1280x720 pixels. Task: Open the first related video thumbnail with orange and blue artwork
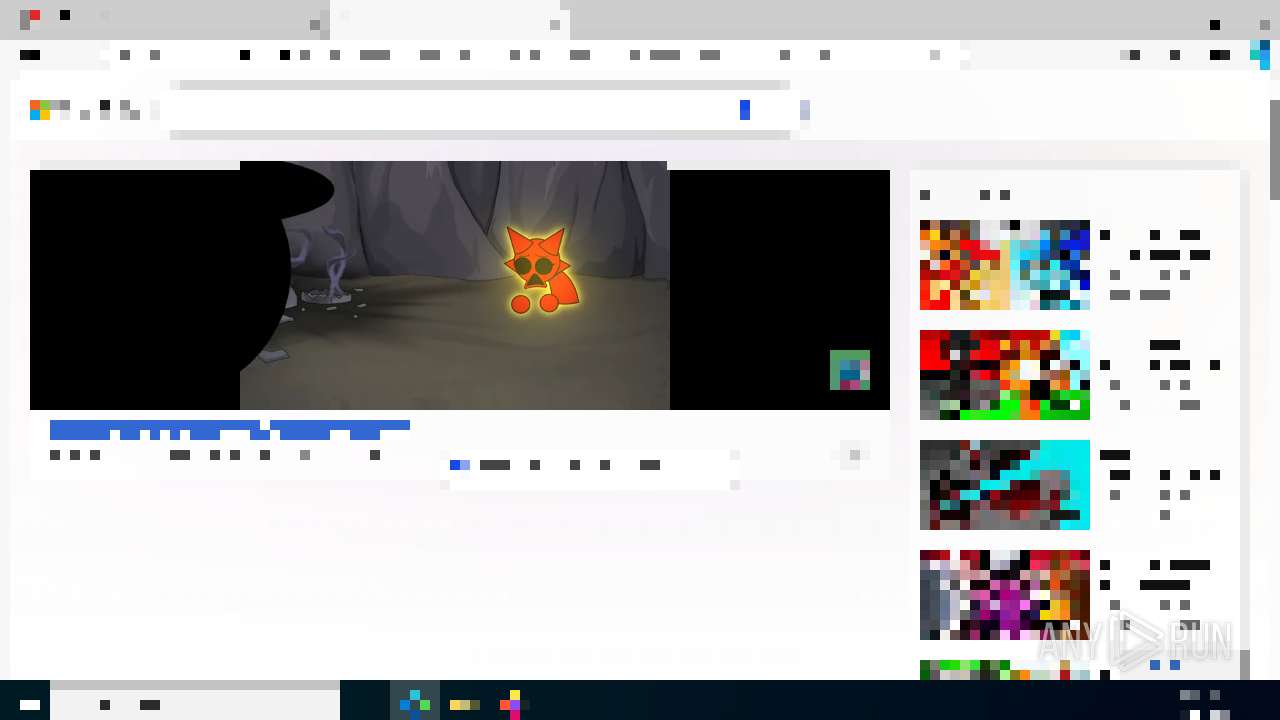click(x=1005, y=265)
